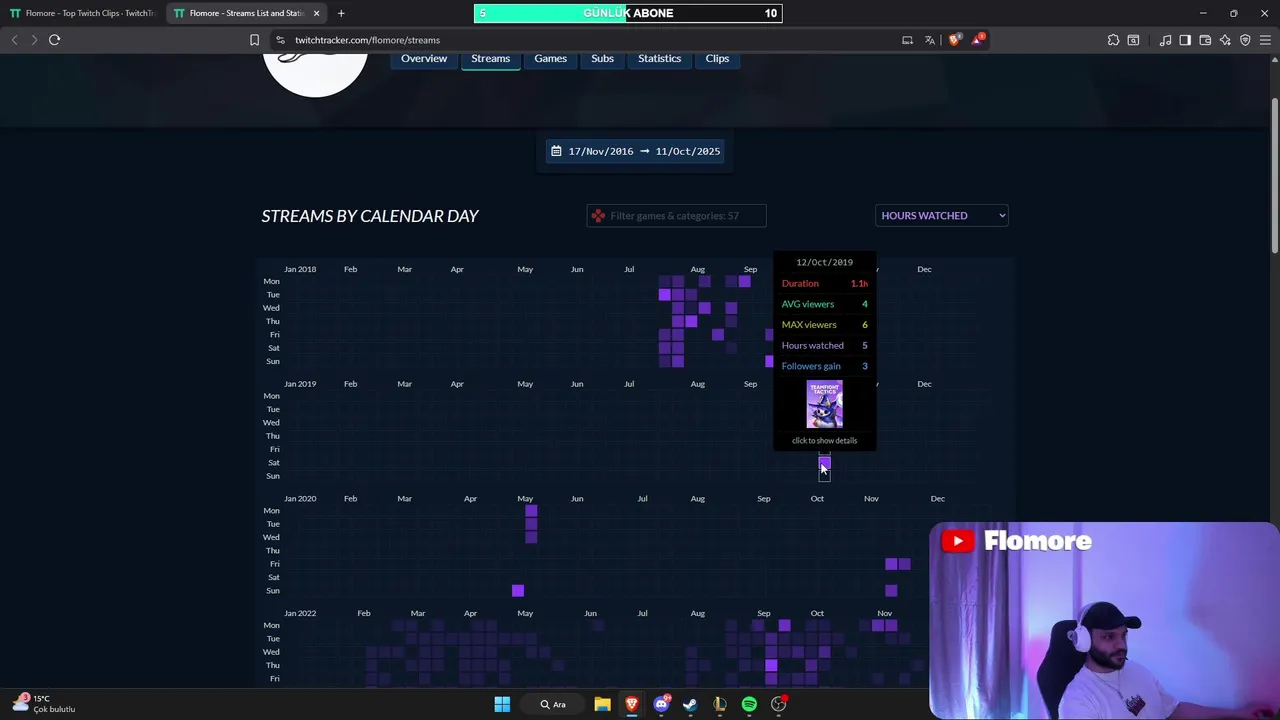Open OBS Studio from the taskbar
Screen dimensions: 1280x720
[778, 704]
